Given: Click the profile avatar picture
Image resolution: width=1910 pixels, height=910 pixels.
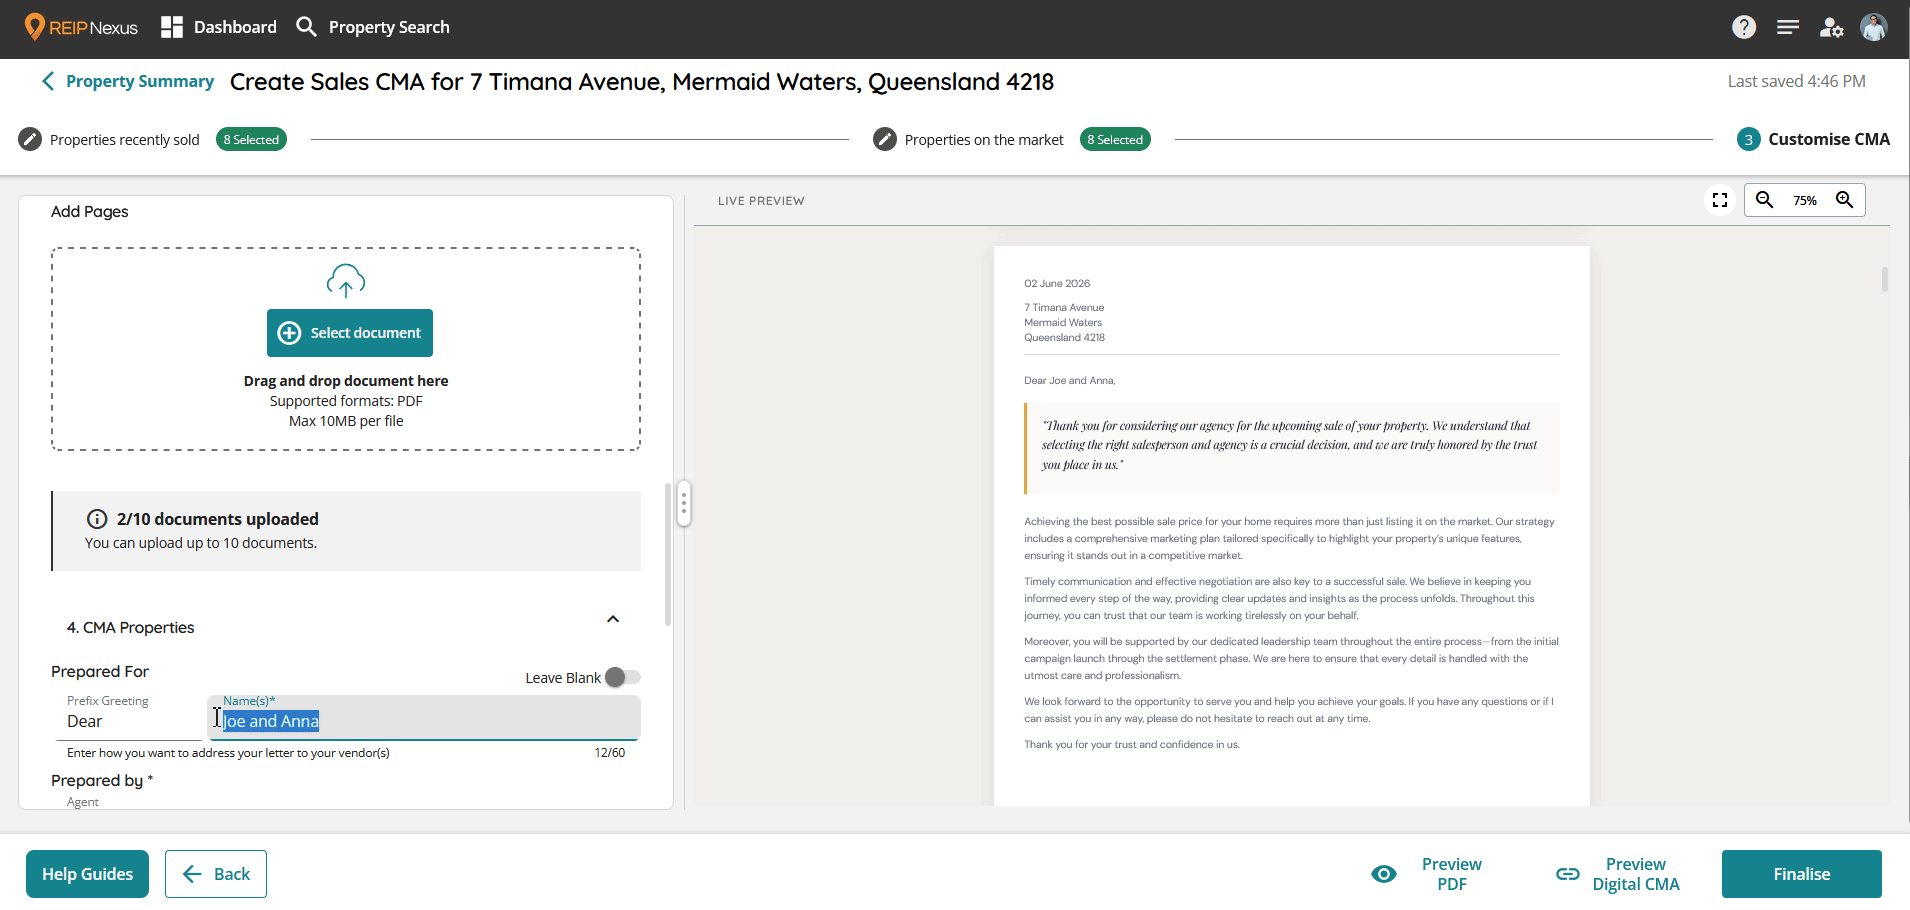Looking at the screenshot, I should click(1874, 27).
